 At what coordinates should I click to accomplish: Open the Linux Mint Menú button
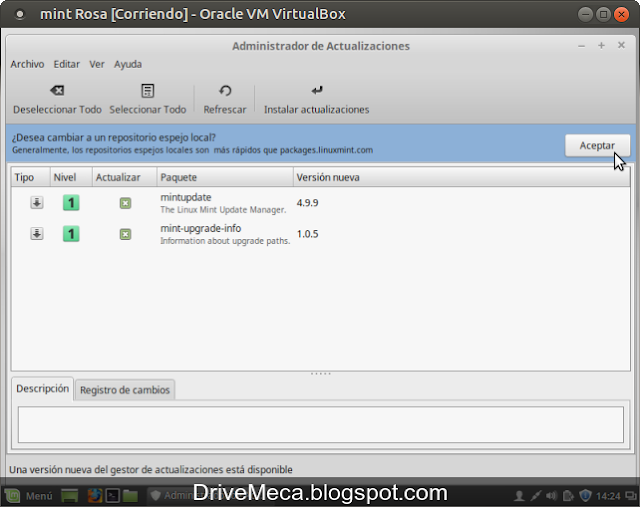coord(29,496)
